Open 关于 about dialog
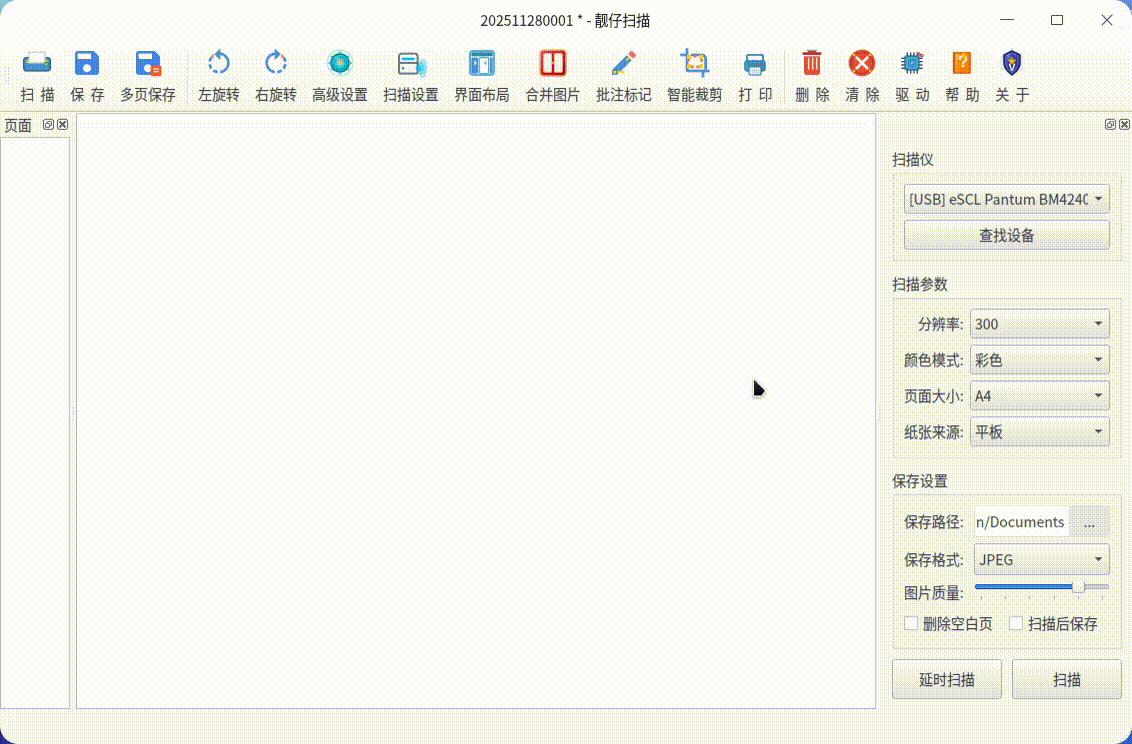Viewport: 1132px width, 744px height. [1012, 64]
